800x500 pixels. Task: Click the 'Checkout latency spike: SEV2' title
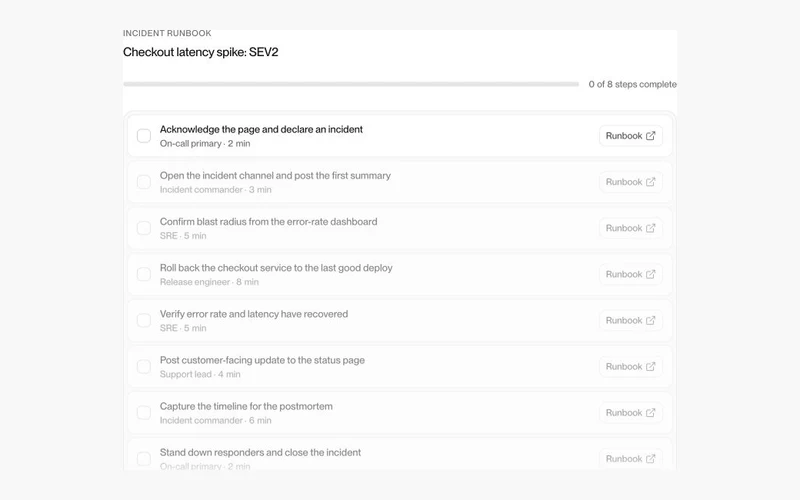[201, 52]
